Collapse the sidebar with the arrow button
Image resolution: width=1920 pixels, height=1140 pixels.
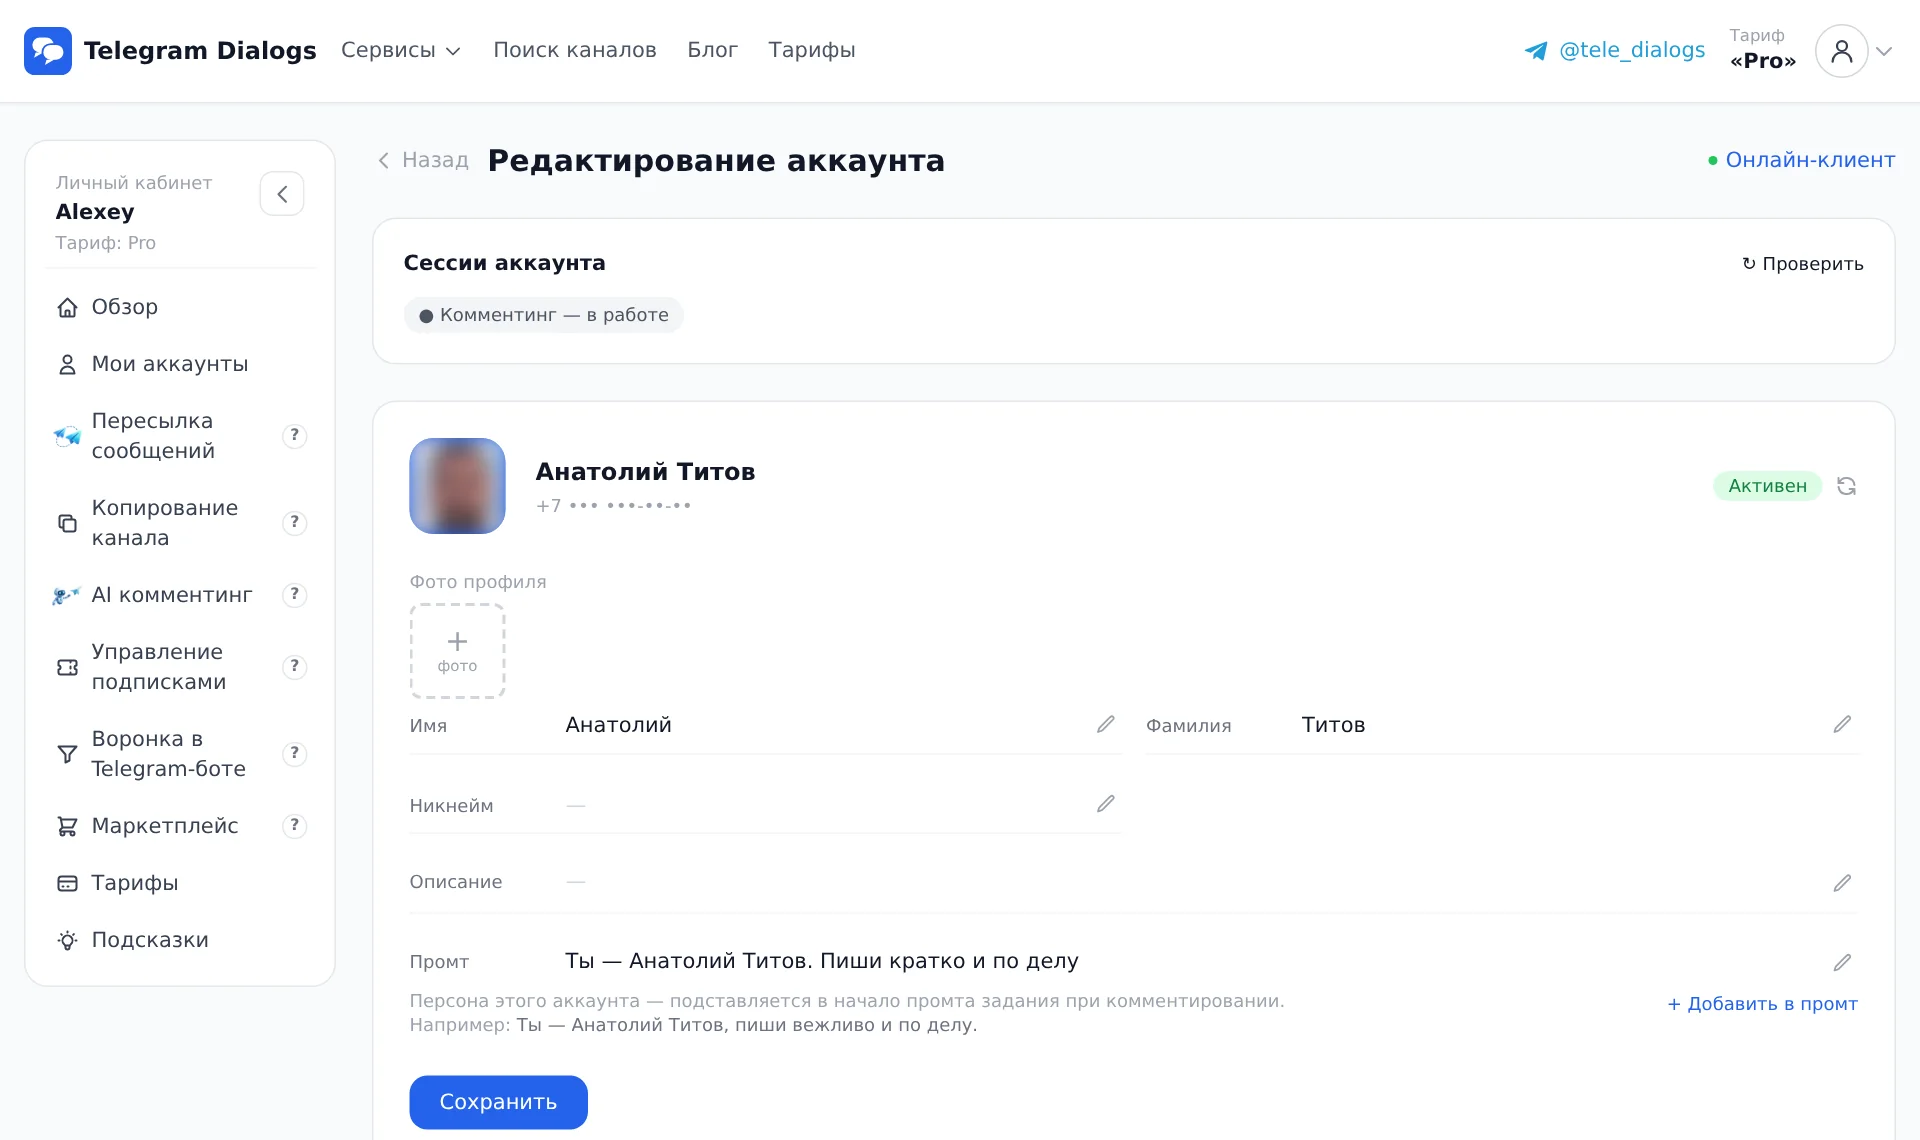pos(282,194)
